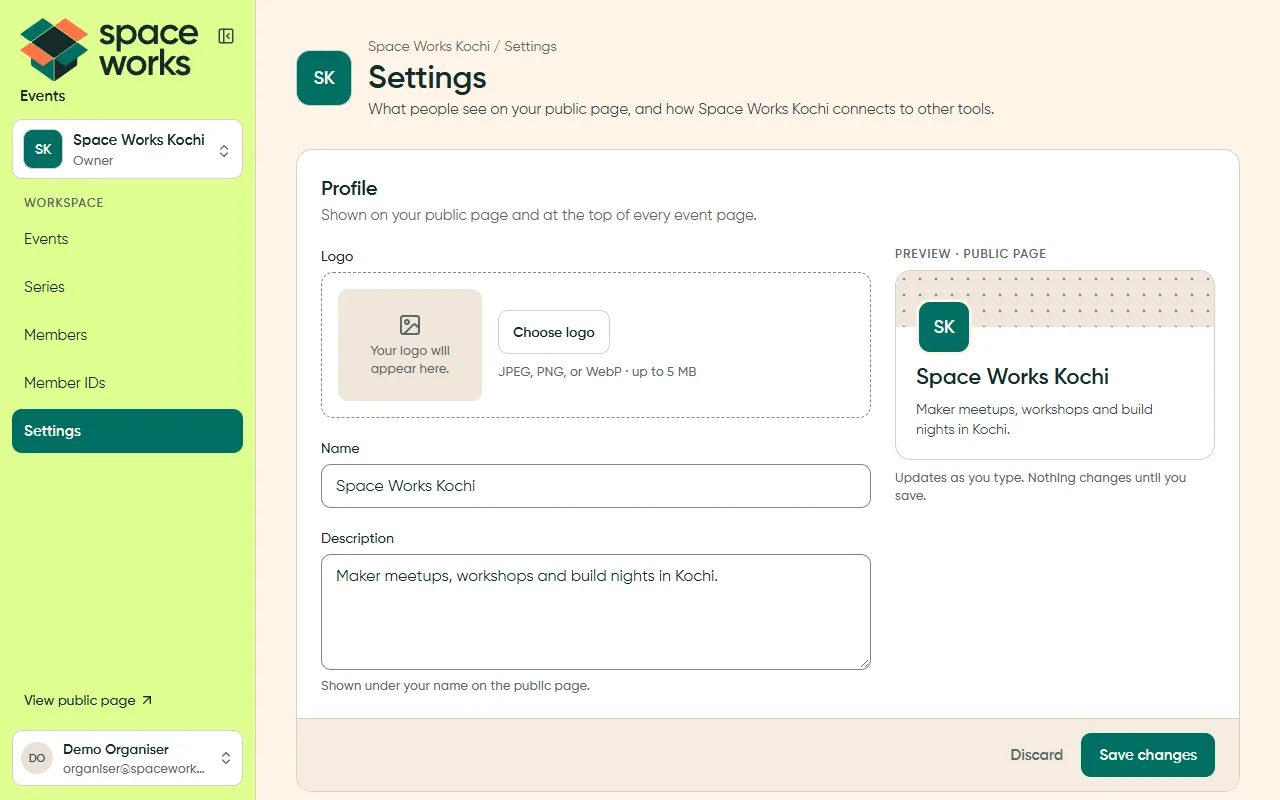Screen dimensions: 1280x800
Task: Open Series in the sidebar
Action: tap(127, 287)
